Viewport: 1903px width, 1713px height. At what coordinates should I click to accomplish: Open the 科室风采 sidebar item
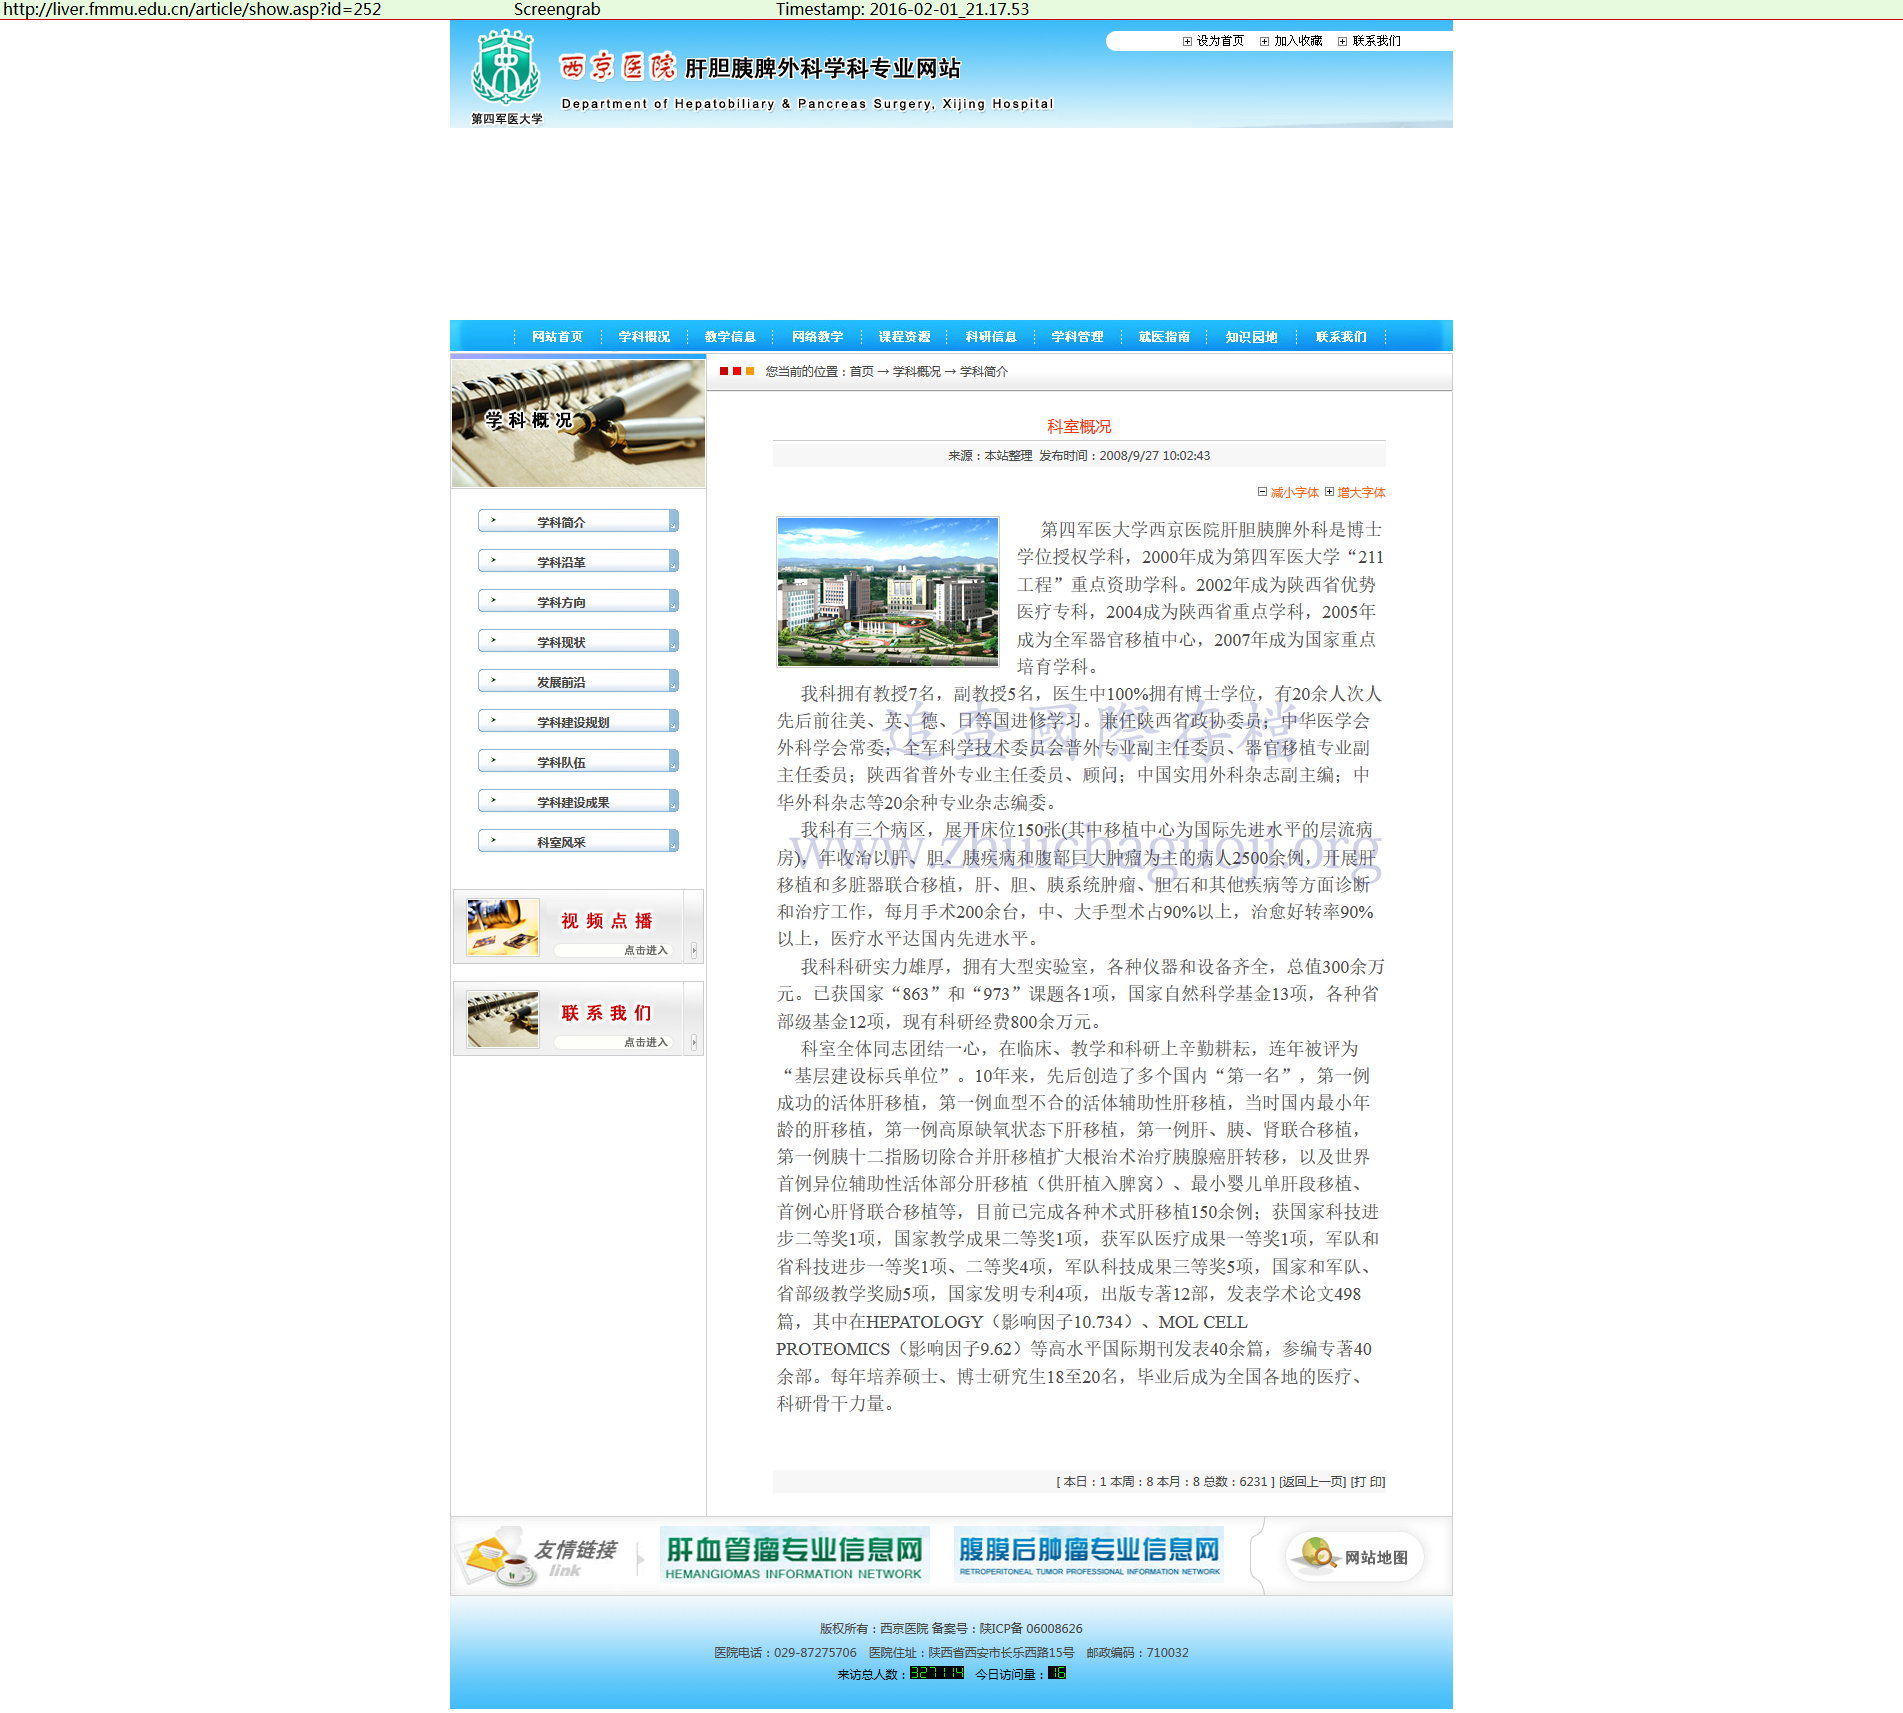click(578, 842)
